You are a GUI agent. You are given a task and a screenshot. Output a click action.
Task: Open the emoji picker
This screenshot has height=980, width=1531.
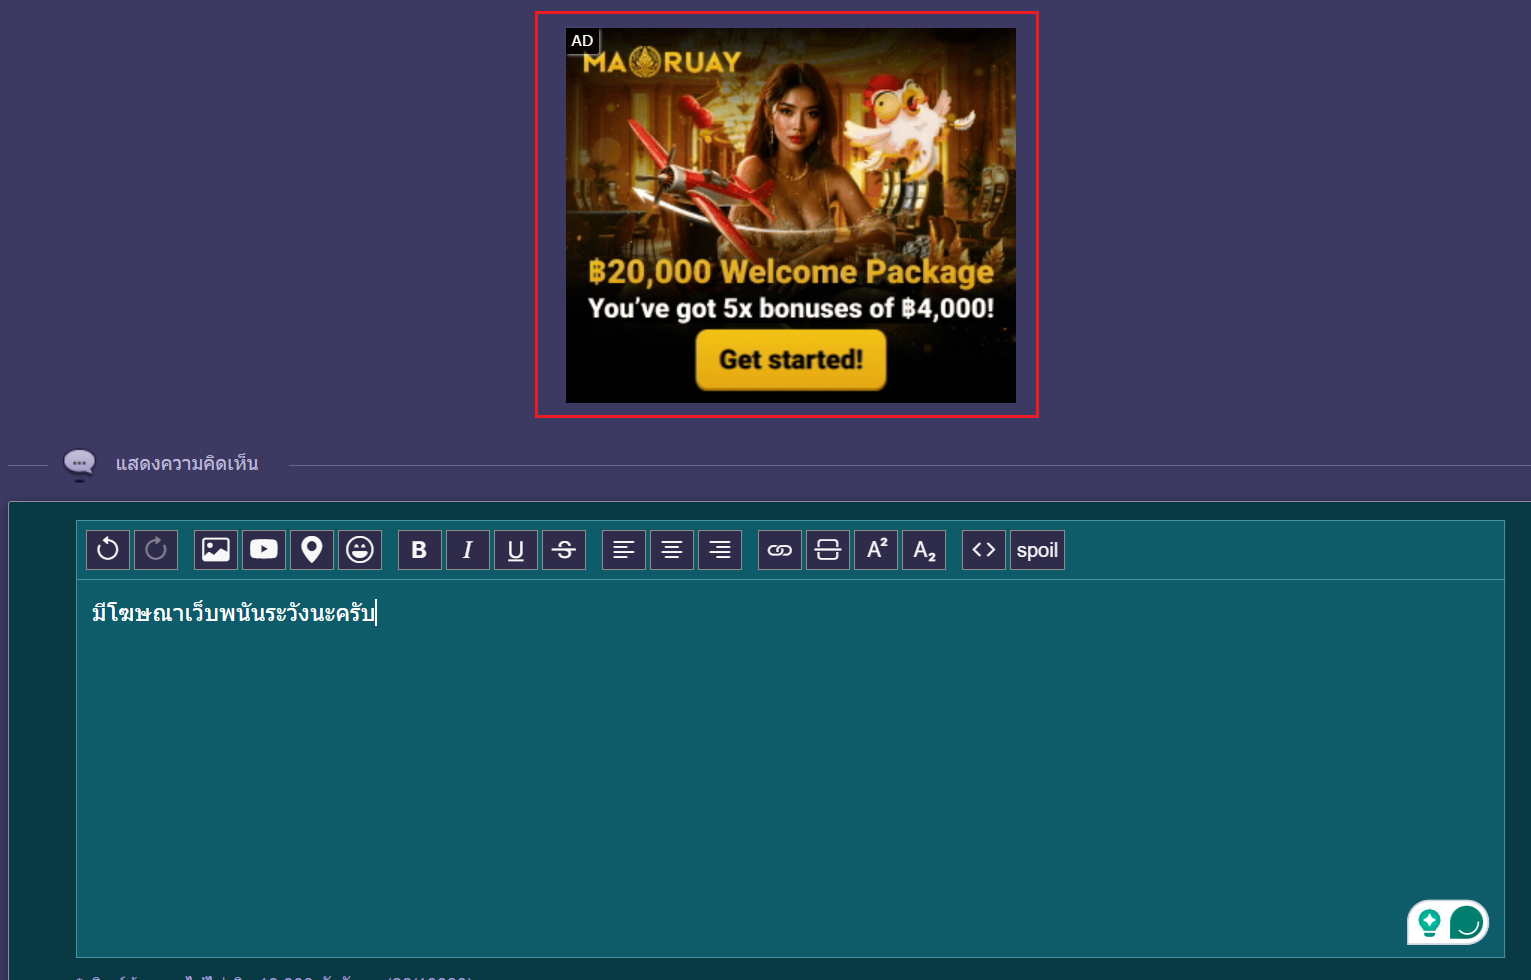pyautogui.click(x=360, y=550)
